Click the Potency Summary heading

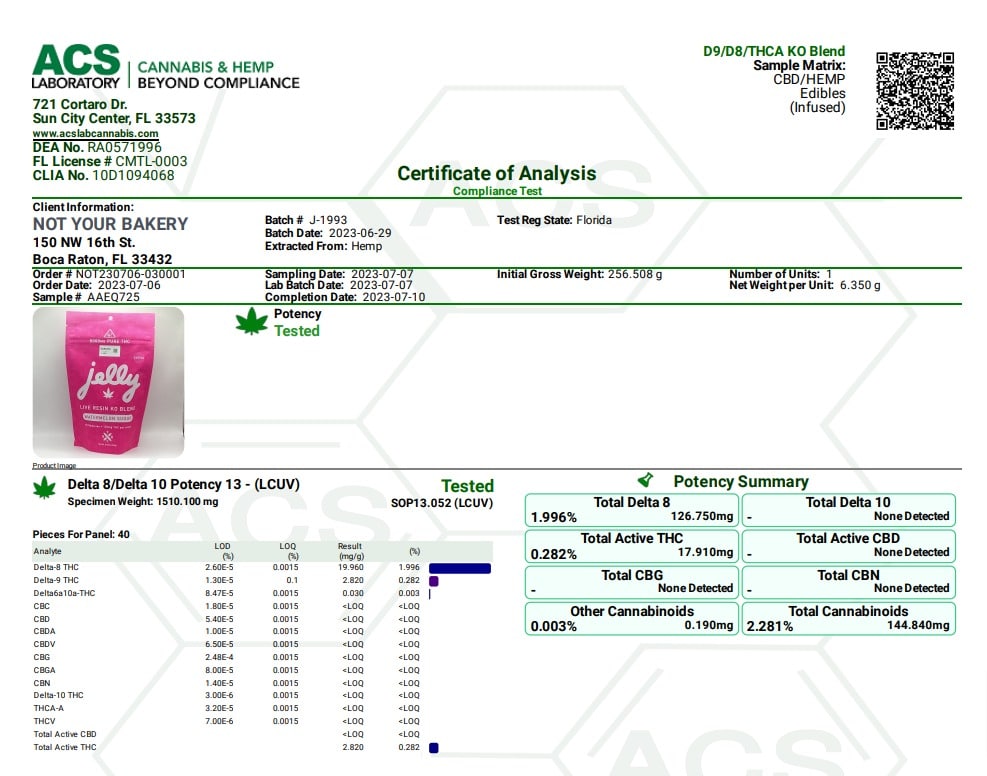pos(741,481)
